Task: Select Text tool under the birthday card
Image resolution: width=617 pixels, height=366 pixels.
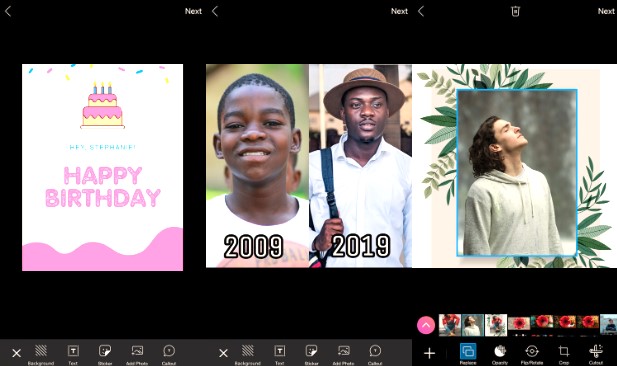Action: click(73, 354)
